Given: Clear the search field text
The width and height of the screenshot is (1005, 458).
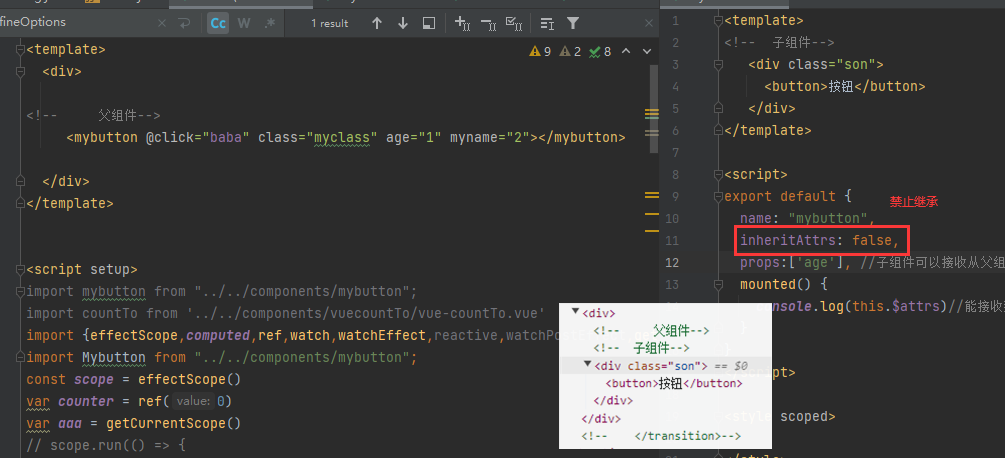Looking at the screenshot, I should (x=162, y=23).
